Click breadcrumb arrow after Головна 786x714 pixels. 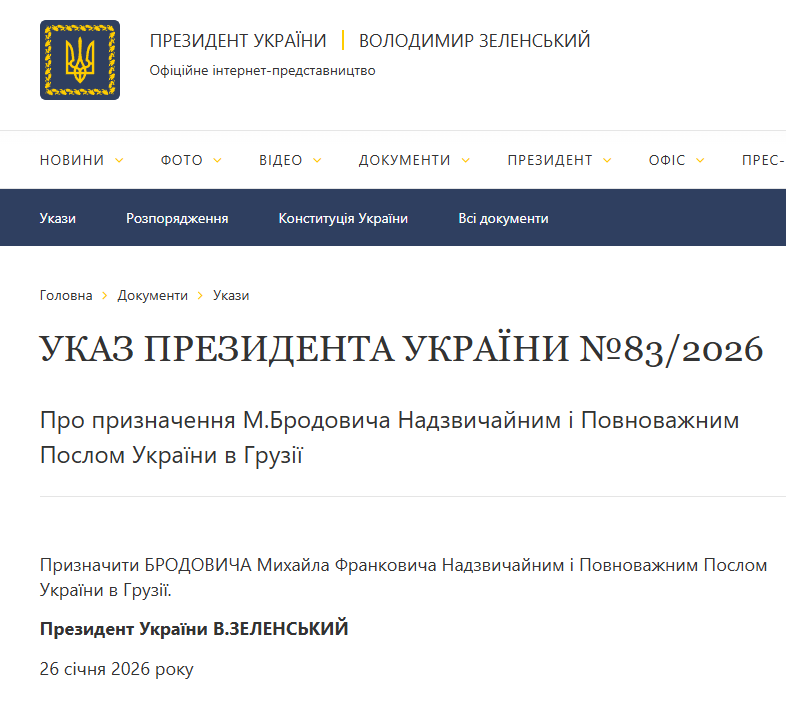click(x=105, y=296)
